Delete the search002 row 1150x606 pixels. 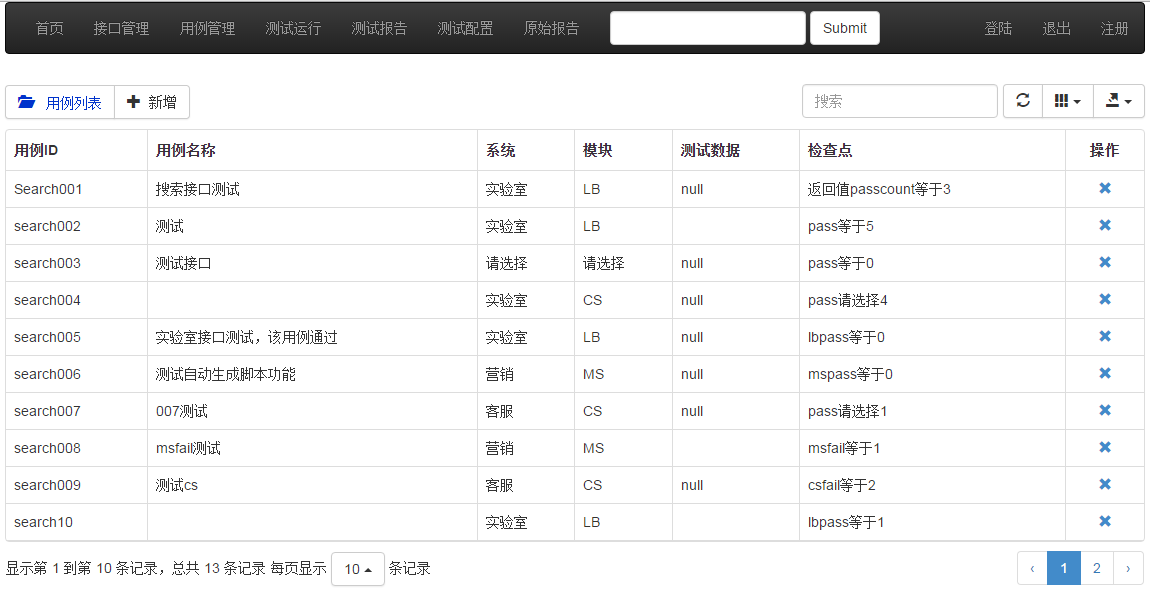(x=1105, y=225)
